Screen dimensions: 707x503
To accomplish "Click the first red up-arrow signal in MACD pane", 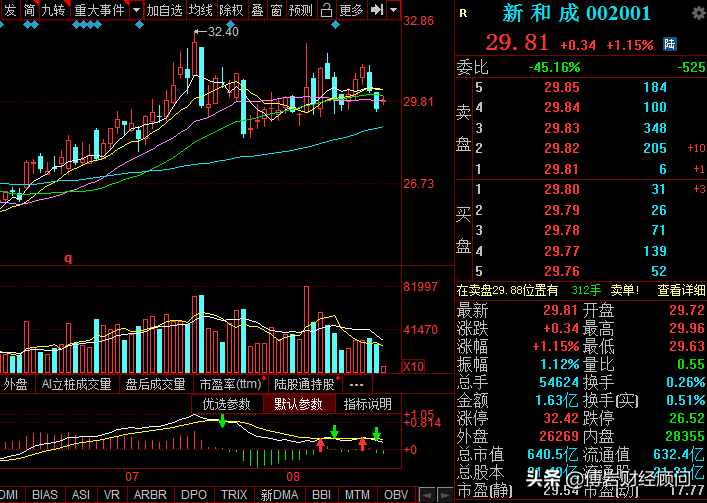I will pos(320,445).
